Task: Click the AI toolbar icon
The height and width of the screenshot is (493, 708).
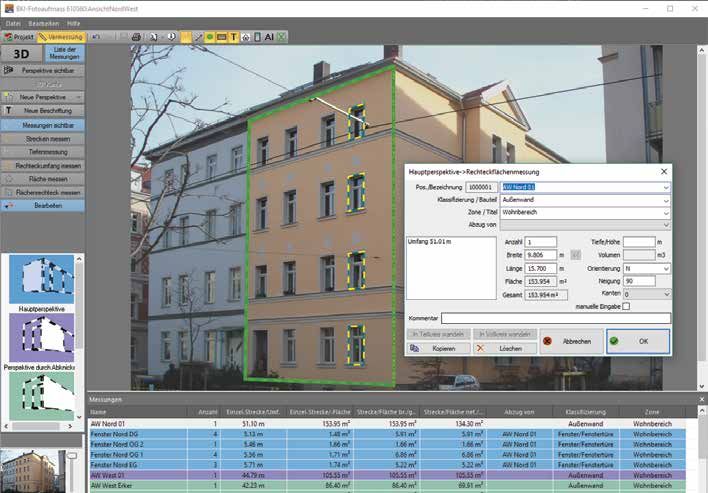Action: [x=269, y=37]
